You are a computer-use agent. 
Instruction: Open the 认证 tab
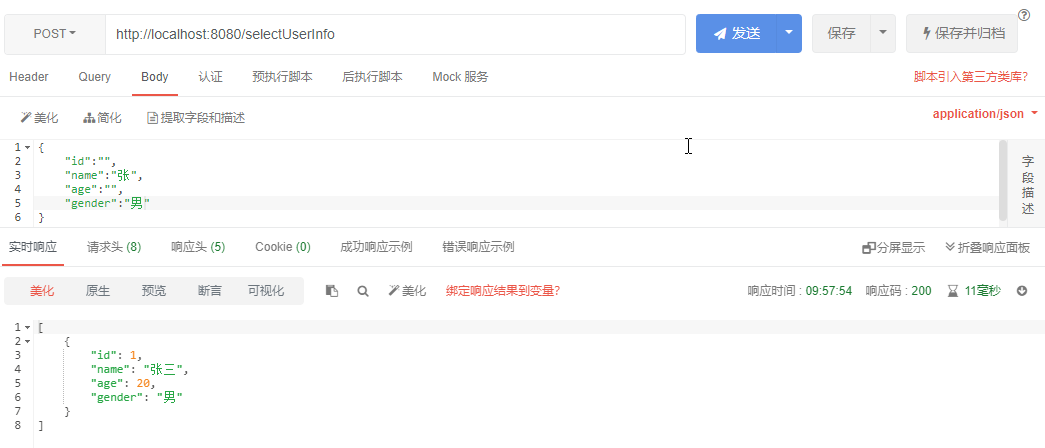tap(211, 77)
